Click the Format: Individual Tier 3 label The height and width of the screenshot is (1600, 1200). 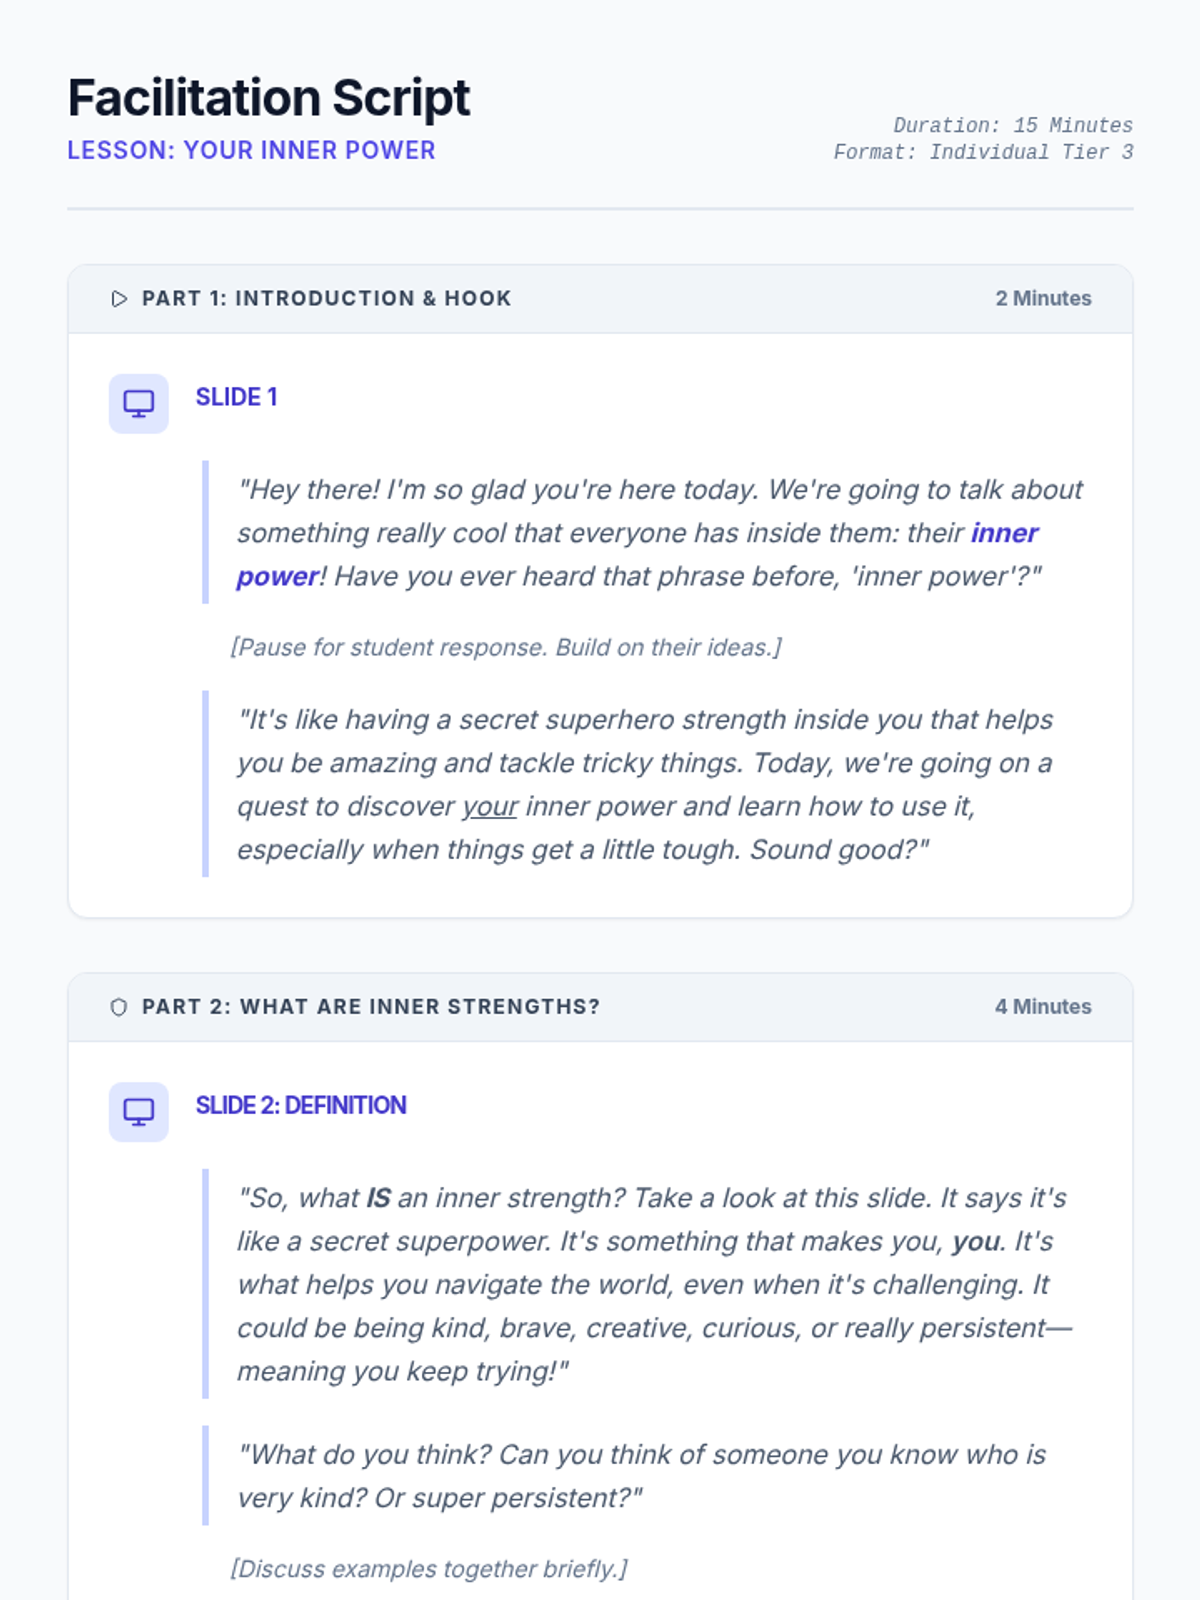(984, 152)
